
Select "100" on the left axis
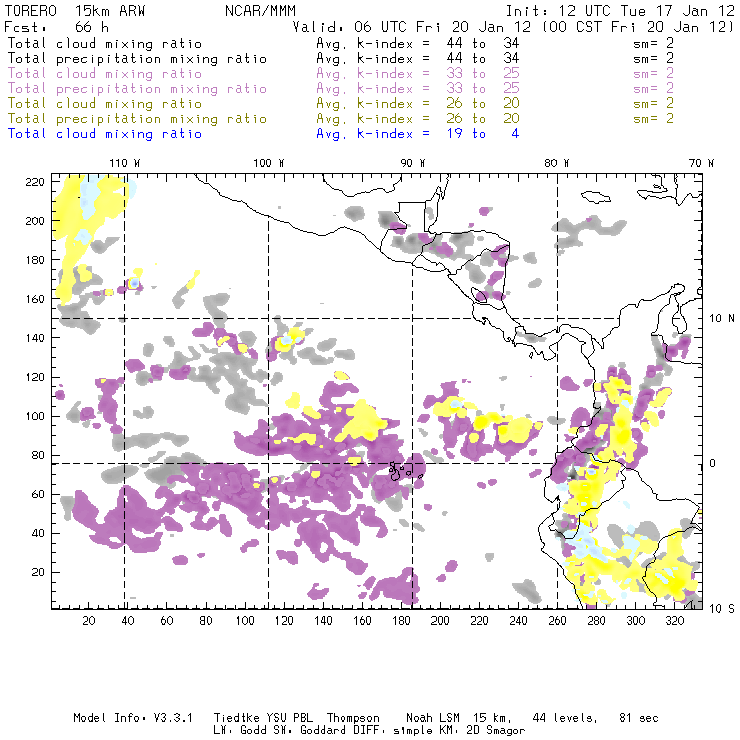pyautogui.click(x=35, y=416)
